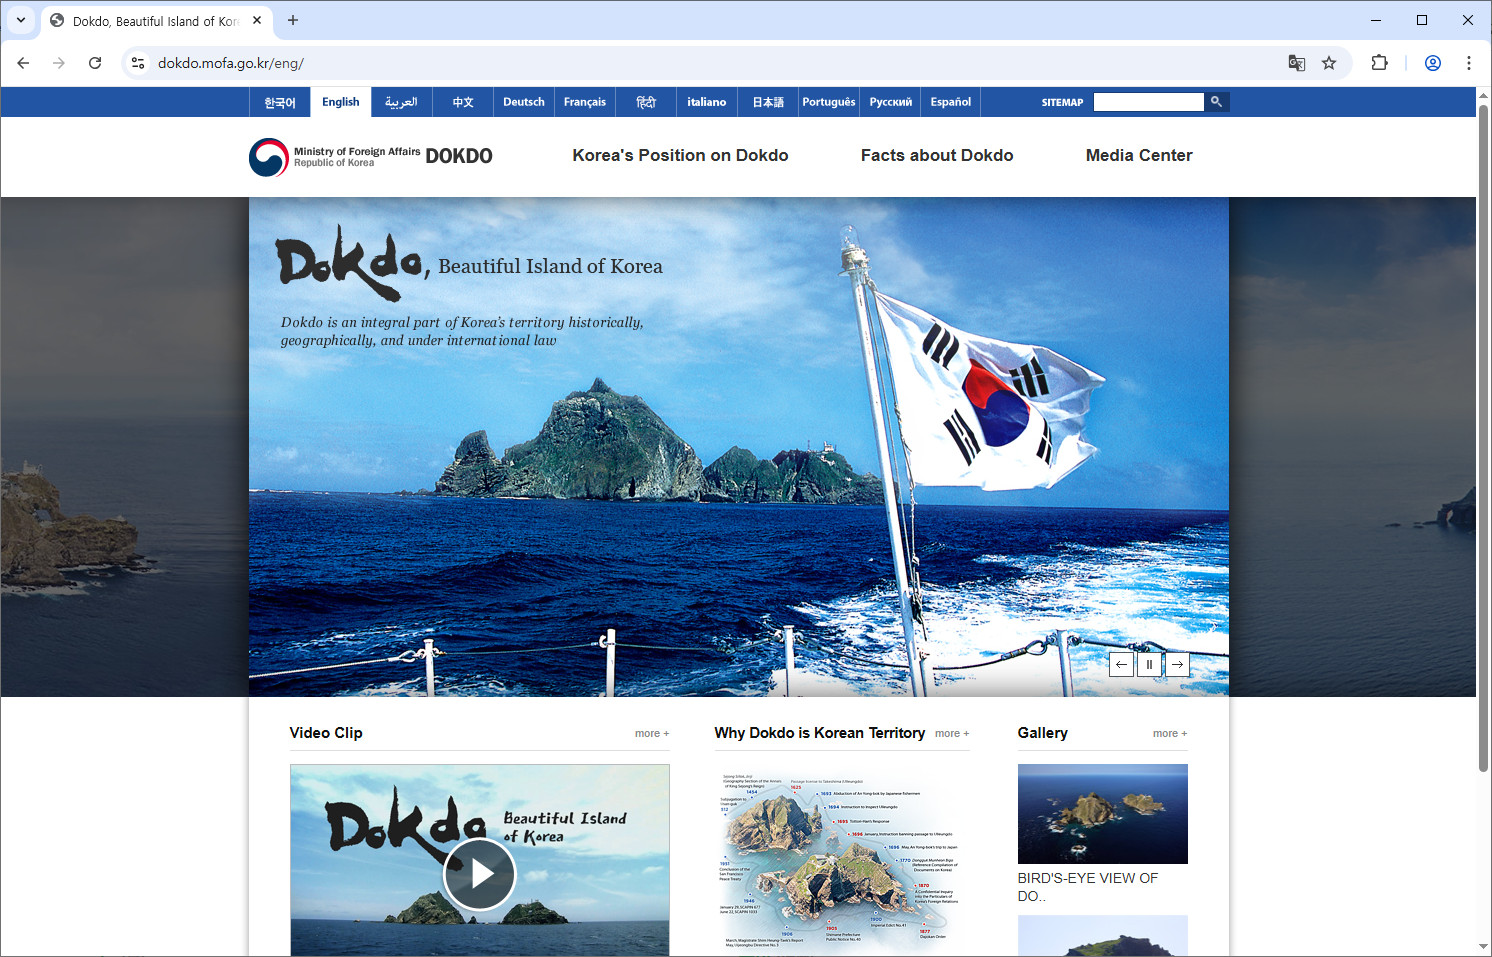
Task: Click more next to Video Clip
Action: [652, 734]
